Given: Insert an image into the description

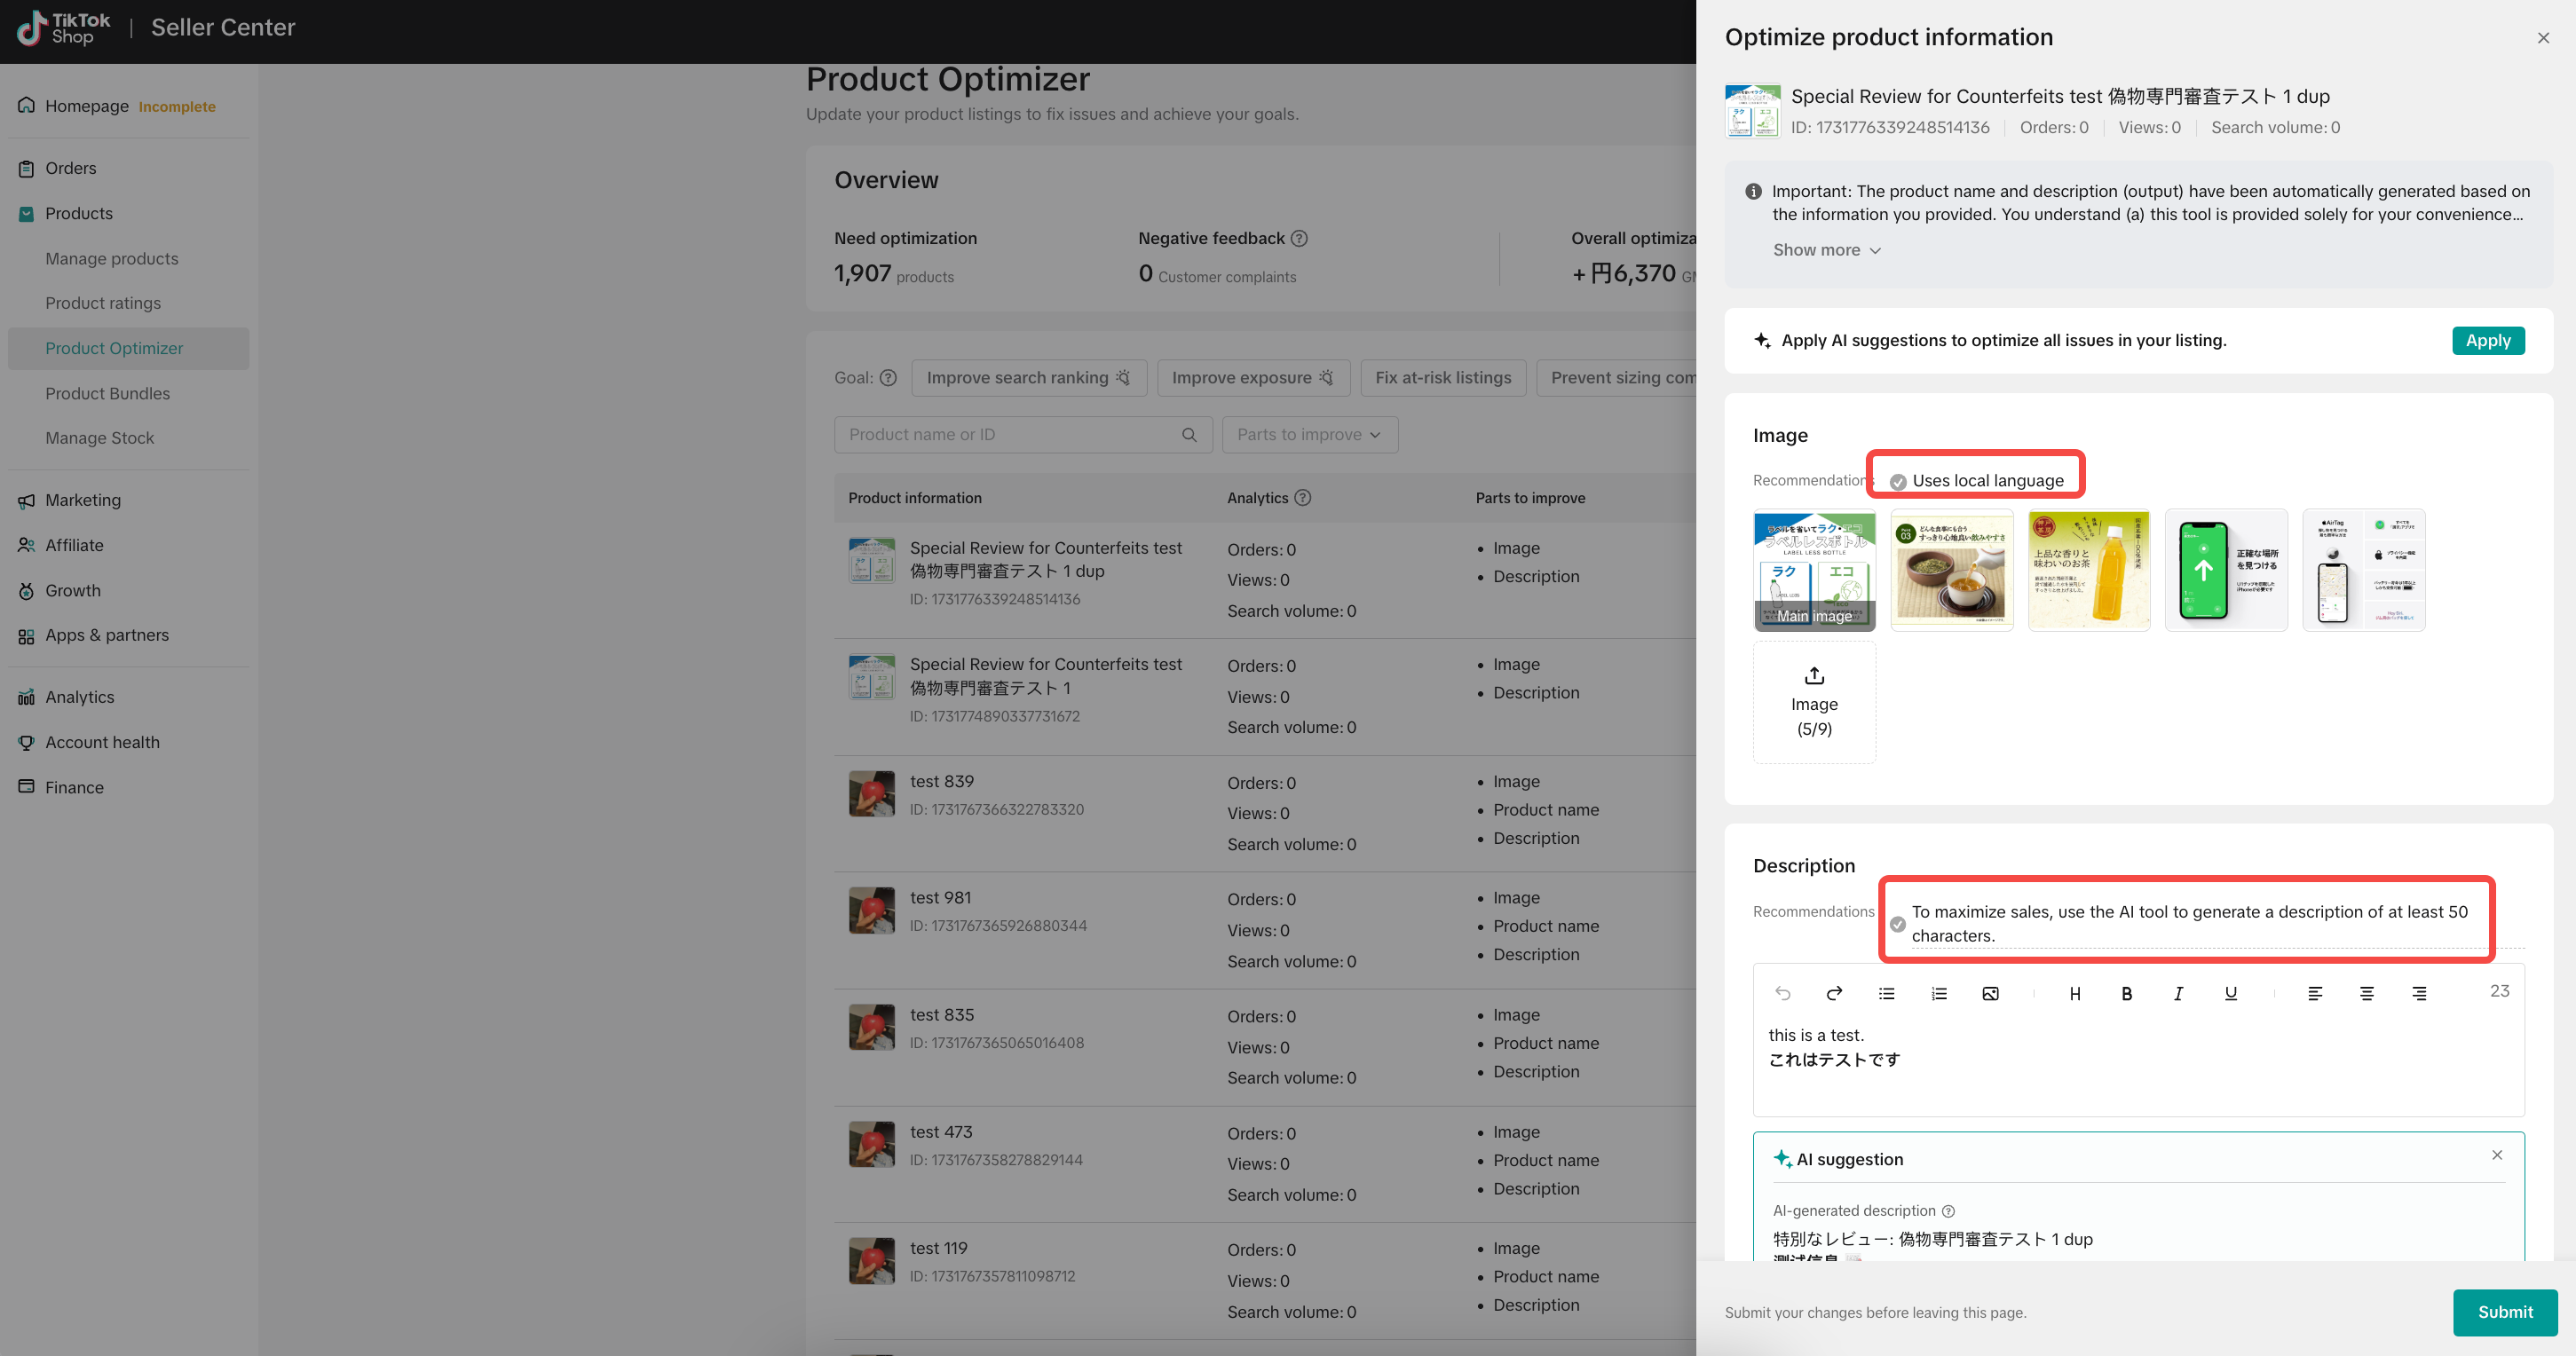Looking at the screenshot, I should (1991, 993).
